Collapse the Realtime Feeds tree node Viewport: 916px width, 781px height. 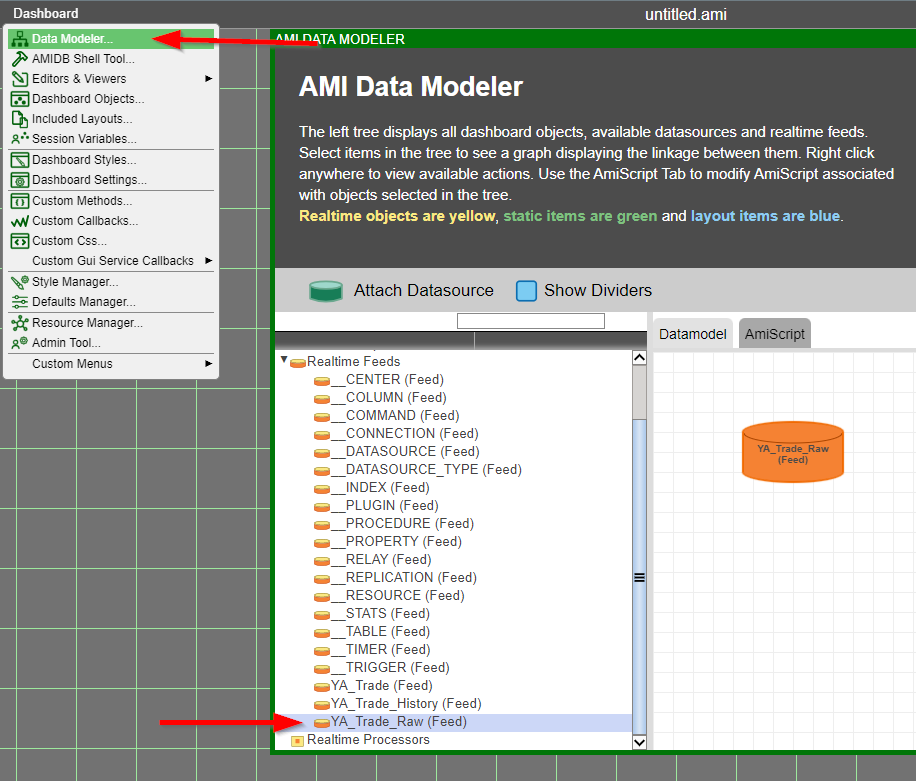click(284, 360)
